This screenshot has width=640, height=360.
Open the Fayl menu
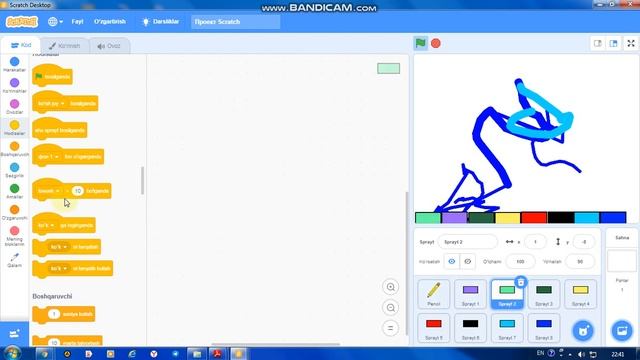pyautogui.click(x=77, y=22)
